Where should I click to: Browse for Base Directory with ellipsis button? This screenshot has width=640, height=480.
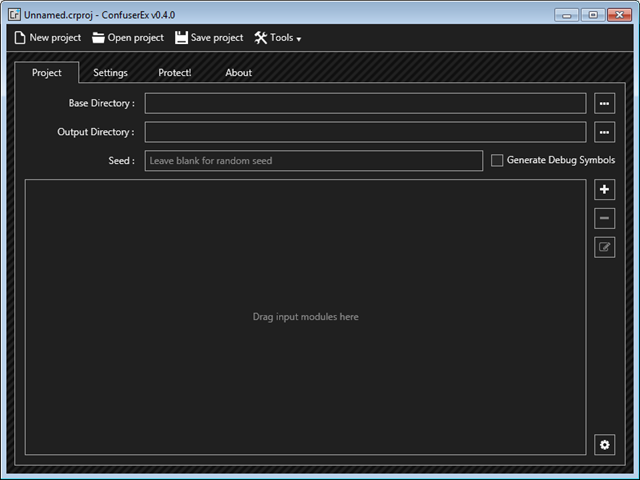(x=604, y=103)
